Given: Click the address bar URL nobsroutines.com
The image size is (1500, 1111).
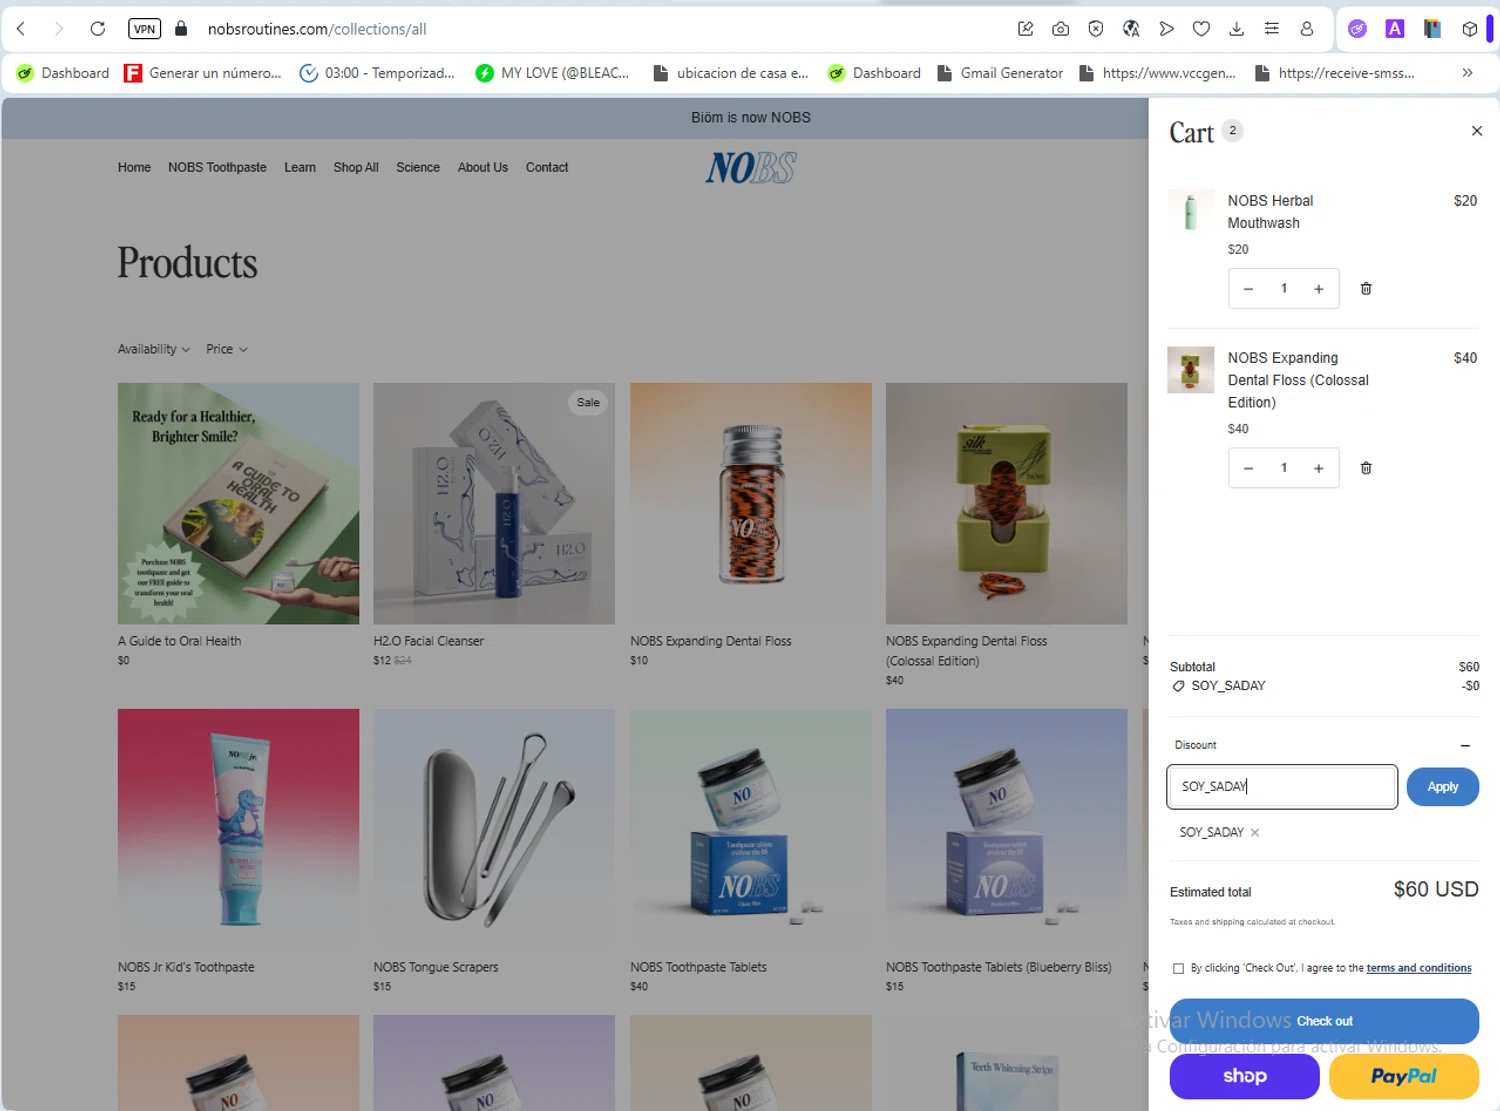Looking at the screenshot, I should 317,29.
